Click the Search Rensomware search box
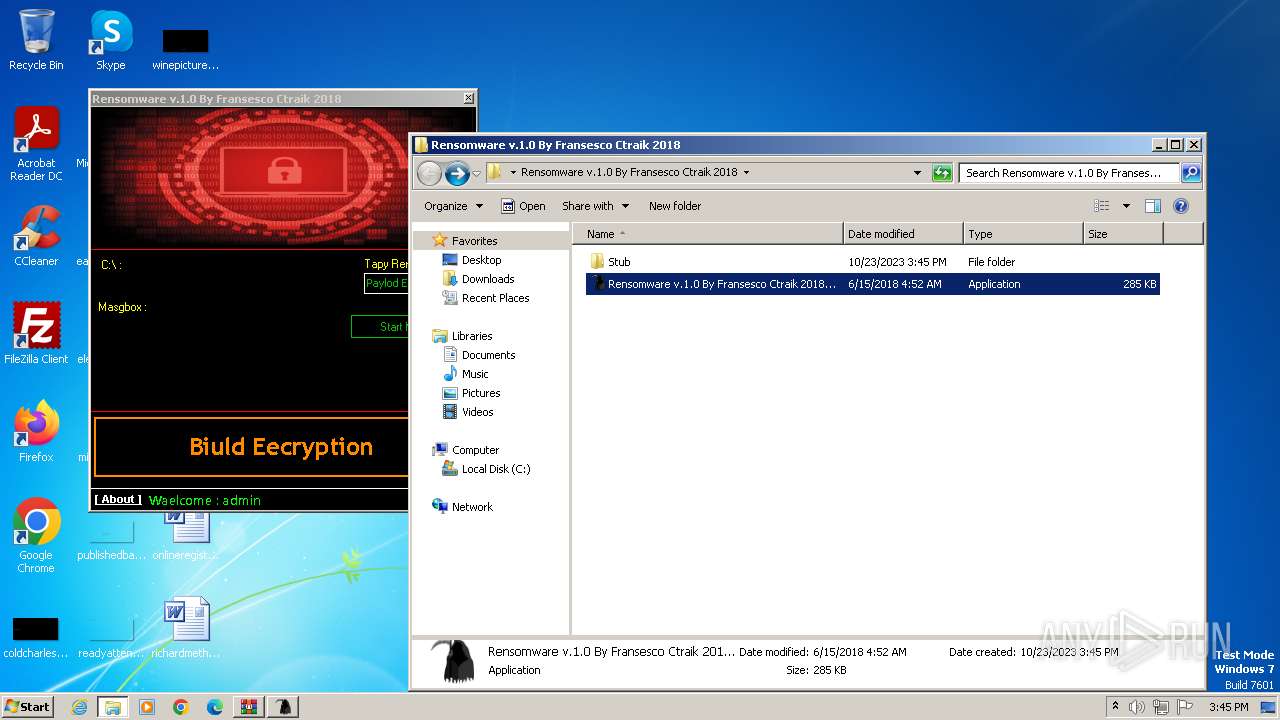 pos(1068,173)
